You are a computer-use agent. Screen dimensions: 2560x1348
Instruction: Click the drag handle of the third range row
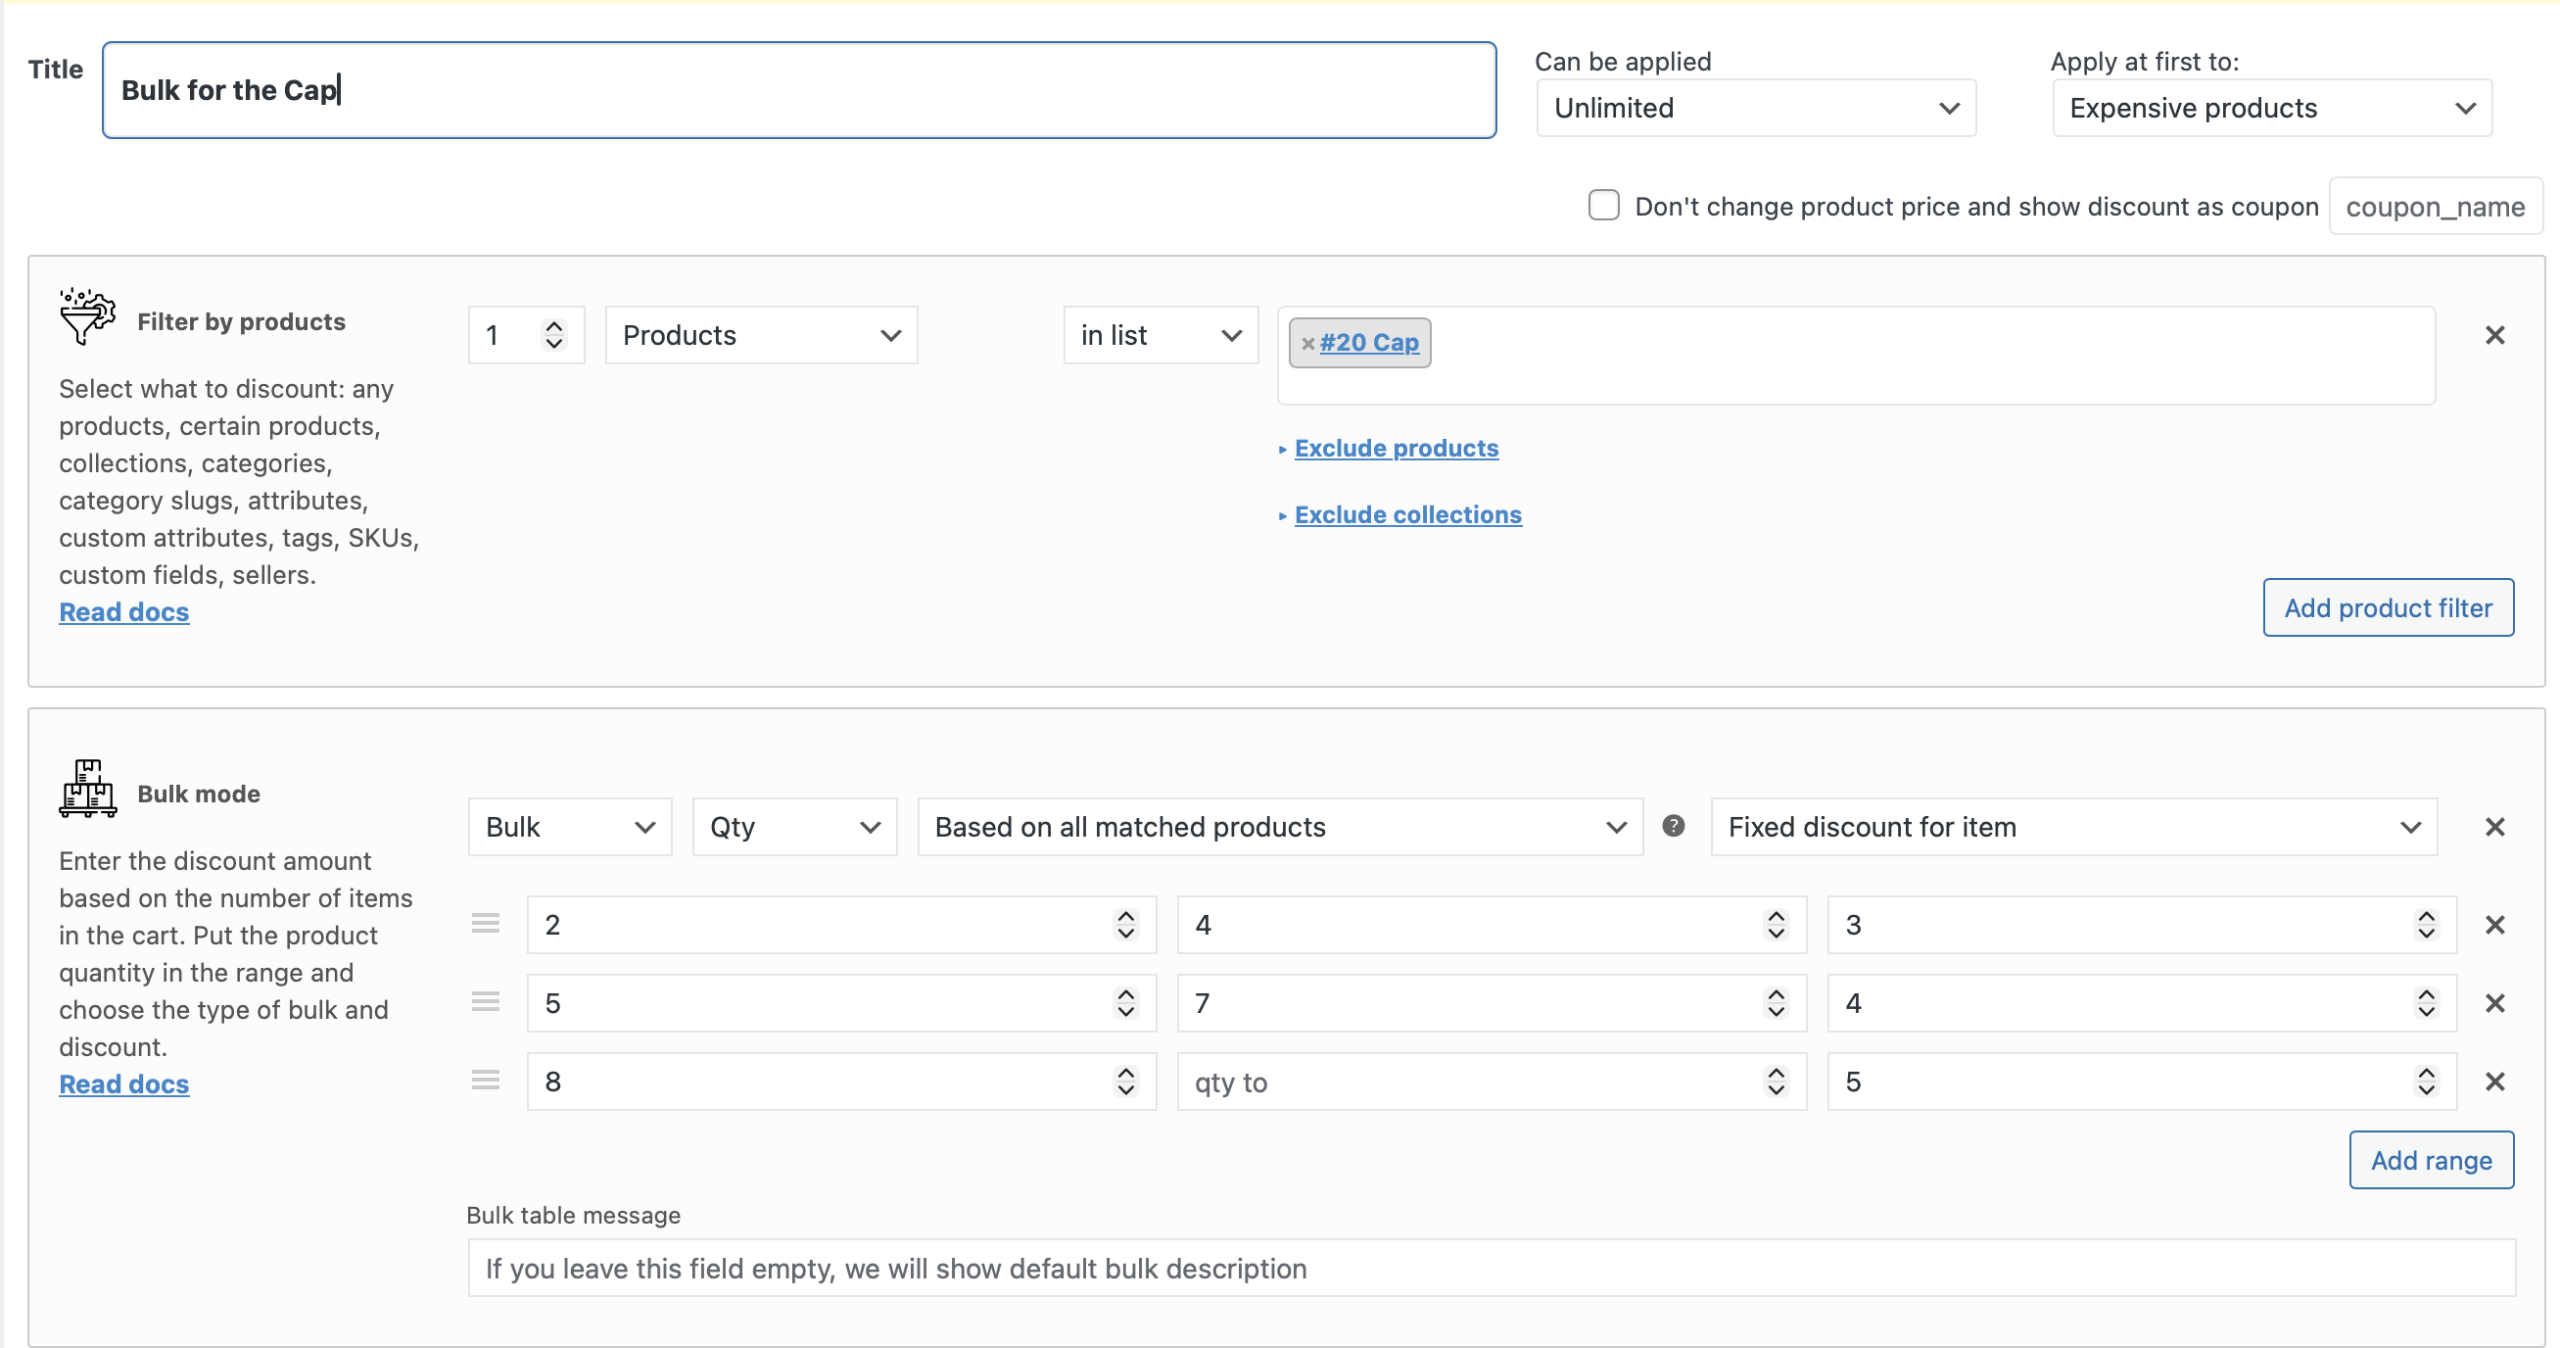486,1081
